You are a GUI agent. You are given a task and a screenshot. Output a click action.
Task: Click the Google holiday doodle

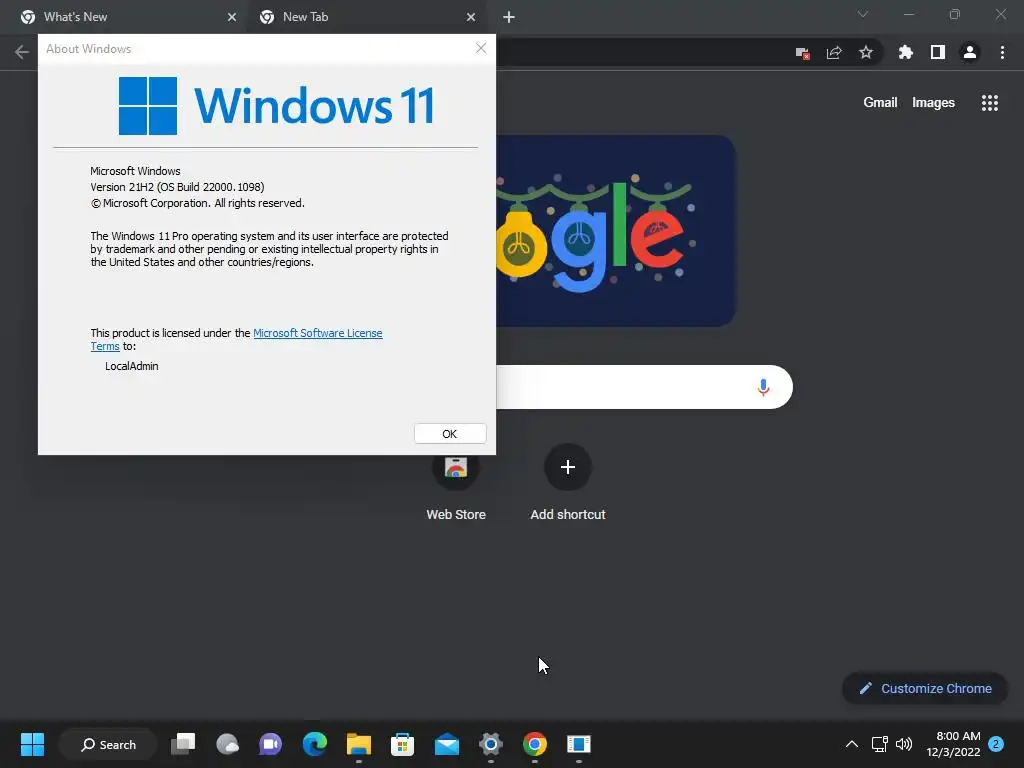pos(616,231)
